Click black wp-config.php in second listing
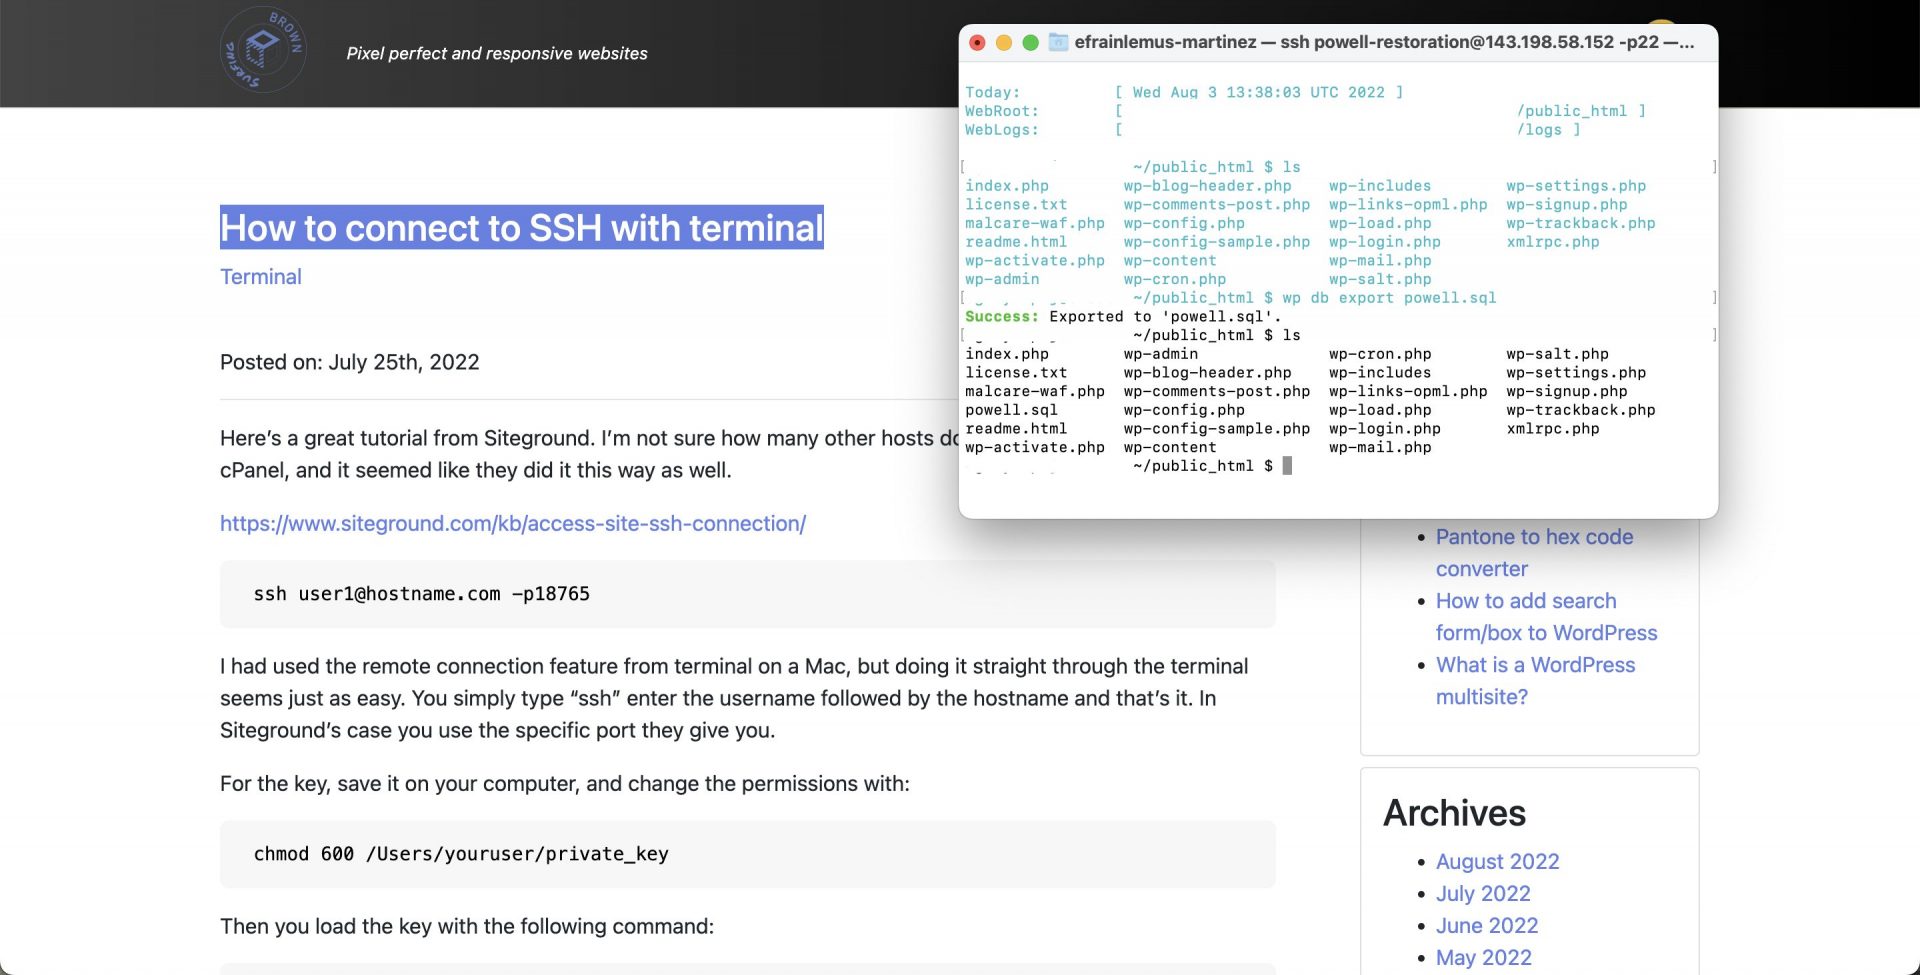Screen dimensions: 1920x975 [x=1184, y=410]
